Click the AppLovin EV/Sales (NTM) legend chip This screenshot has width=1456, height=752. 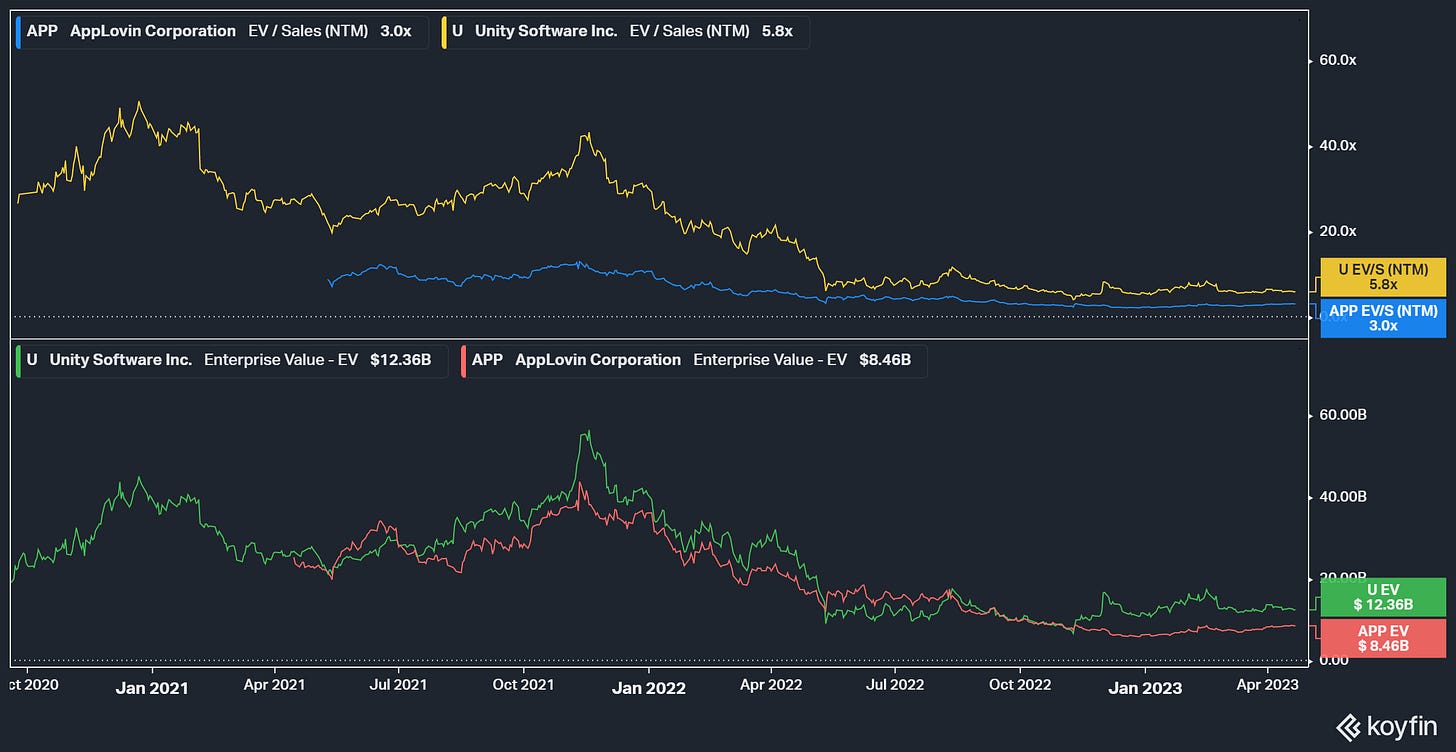pos(223,31)
